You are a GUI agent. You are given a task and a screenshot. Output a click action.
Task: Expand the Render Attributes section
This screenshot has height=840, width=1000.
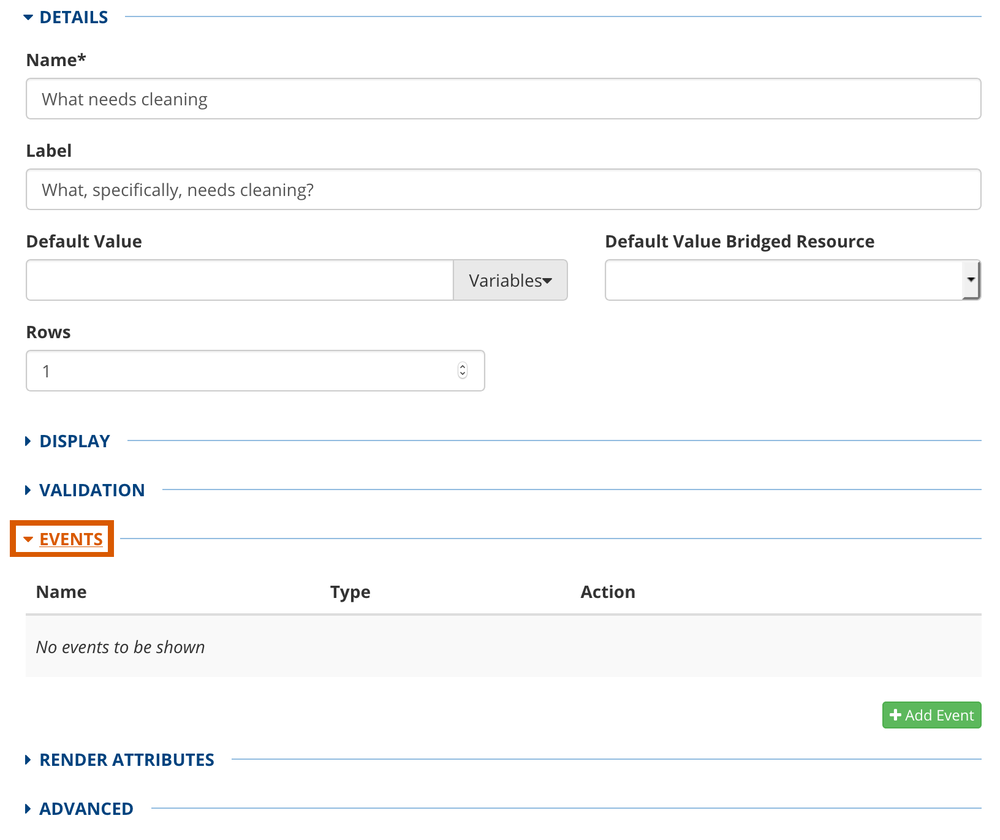(126, 760)
